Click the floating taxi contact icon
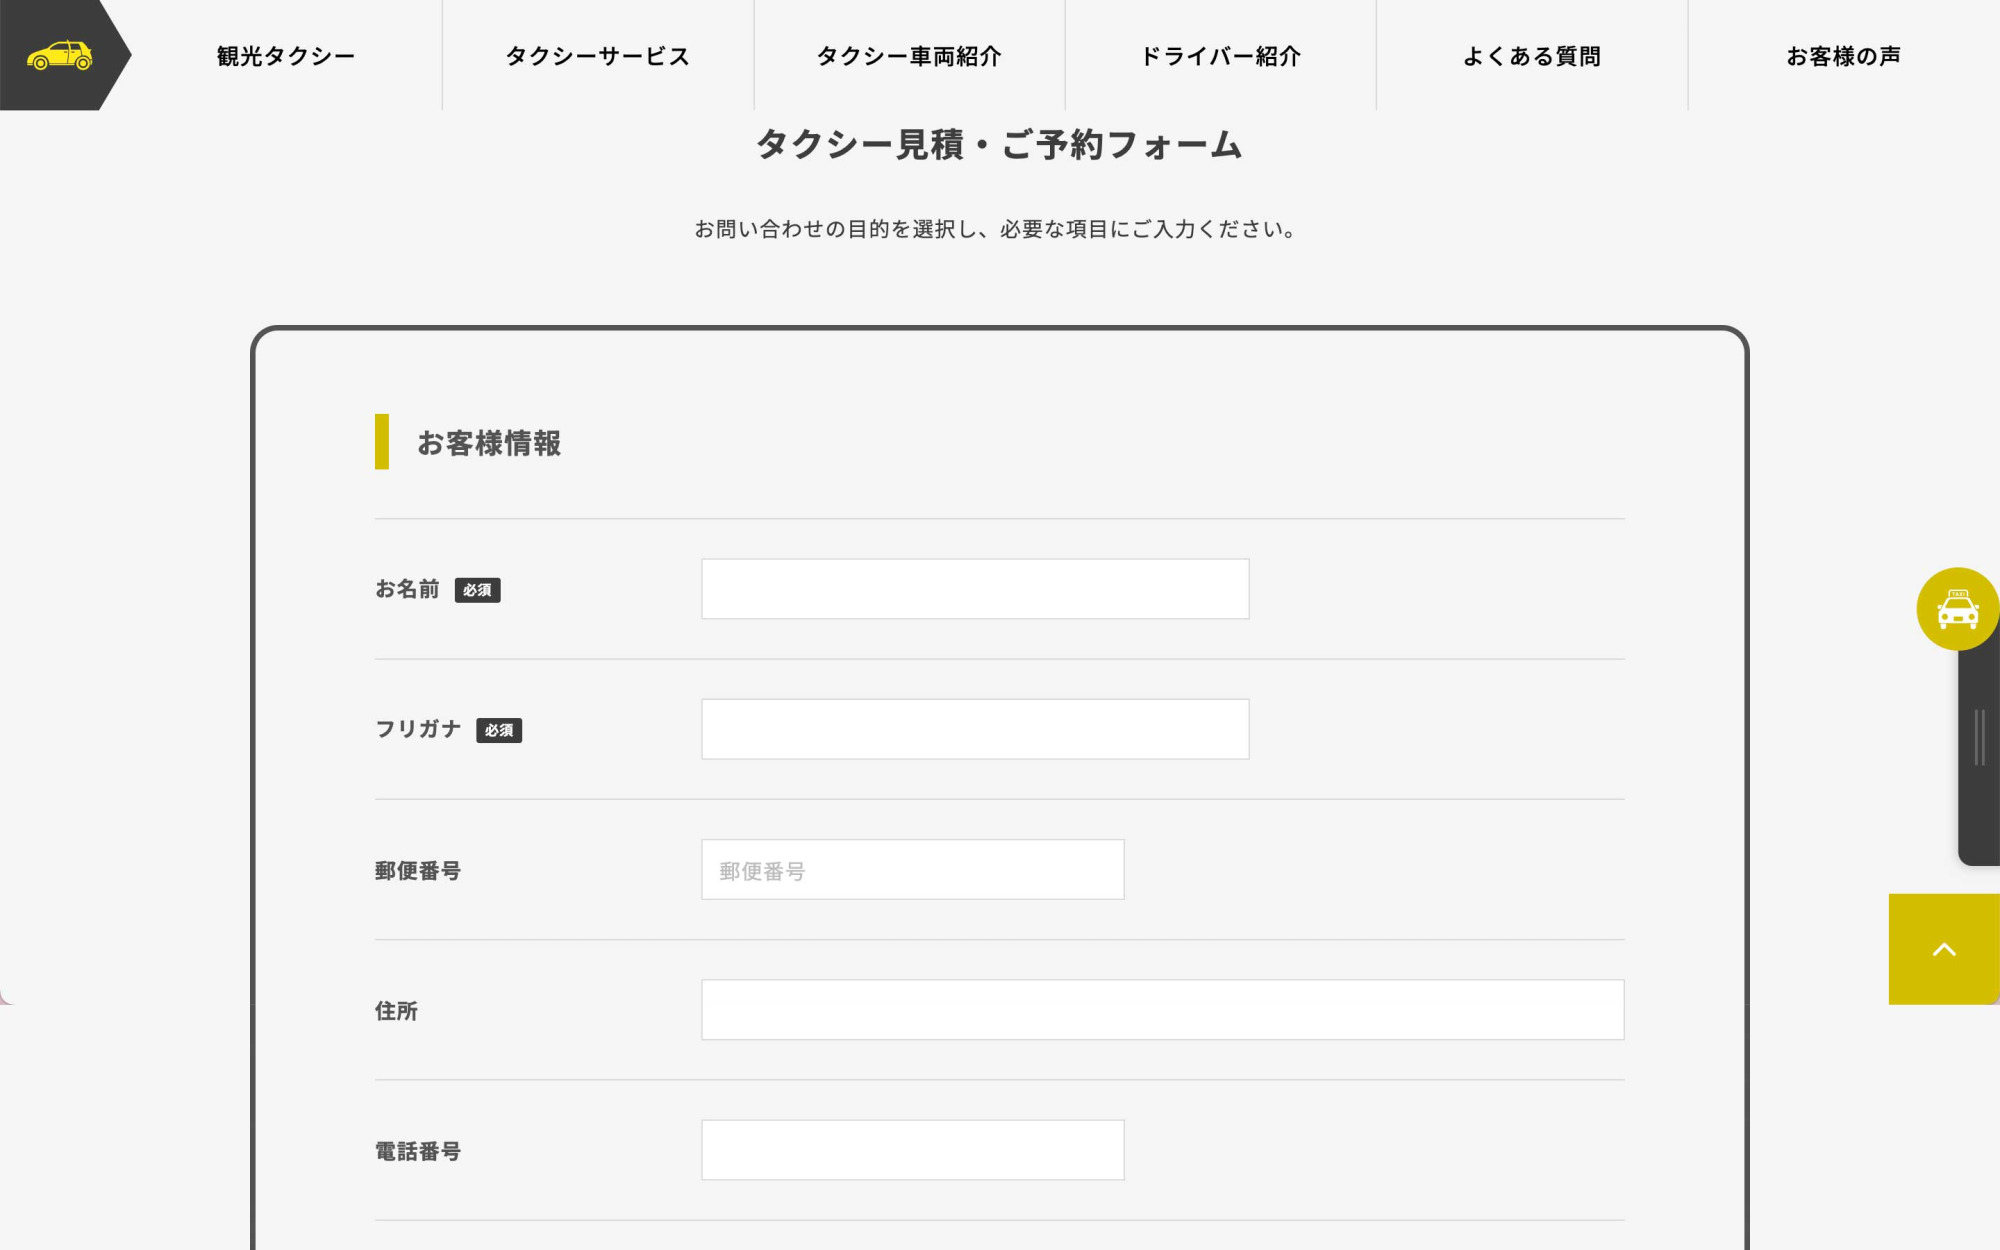This screenshot has width=2000, height=1250. [1957, 608]
